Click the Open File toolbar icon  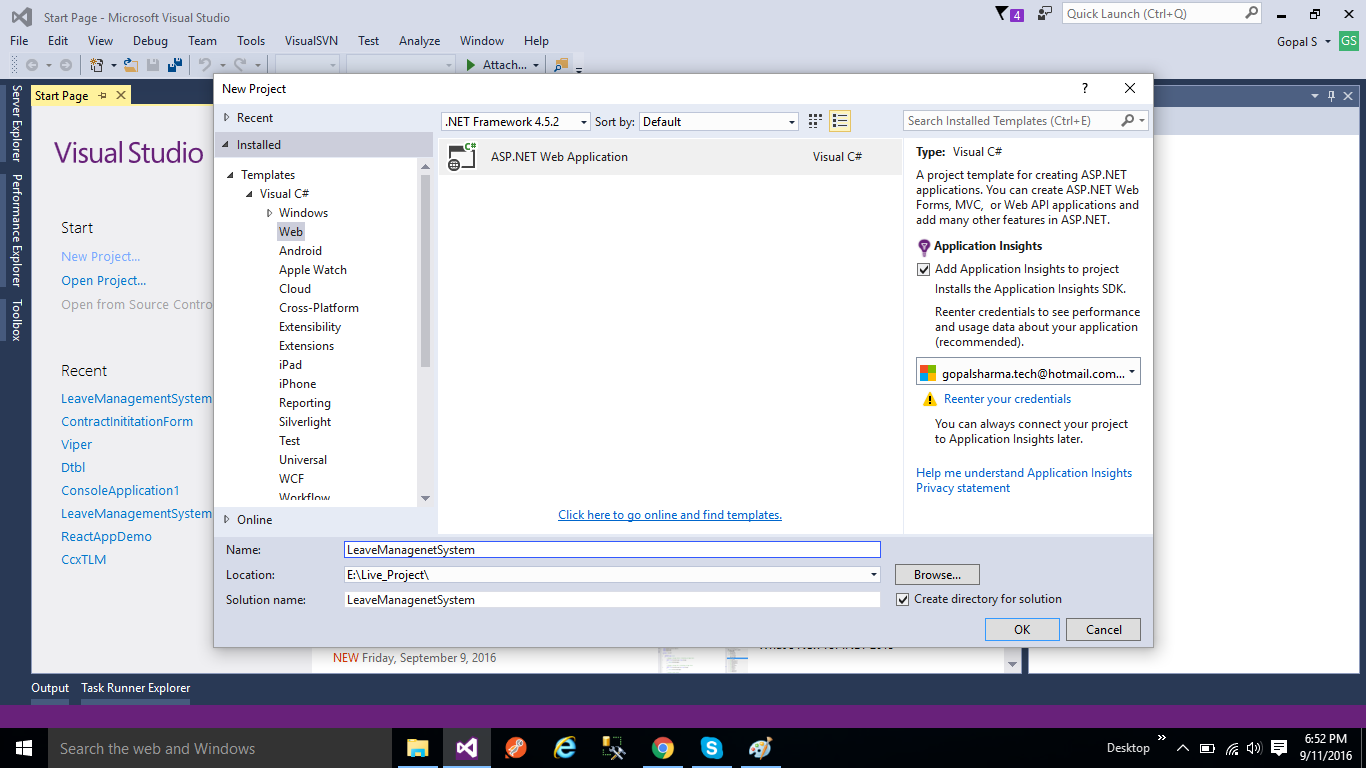point(130,65)
